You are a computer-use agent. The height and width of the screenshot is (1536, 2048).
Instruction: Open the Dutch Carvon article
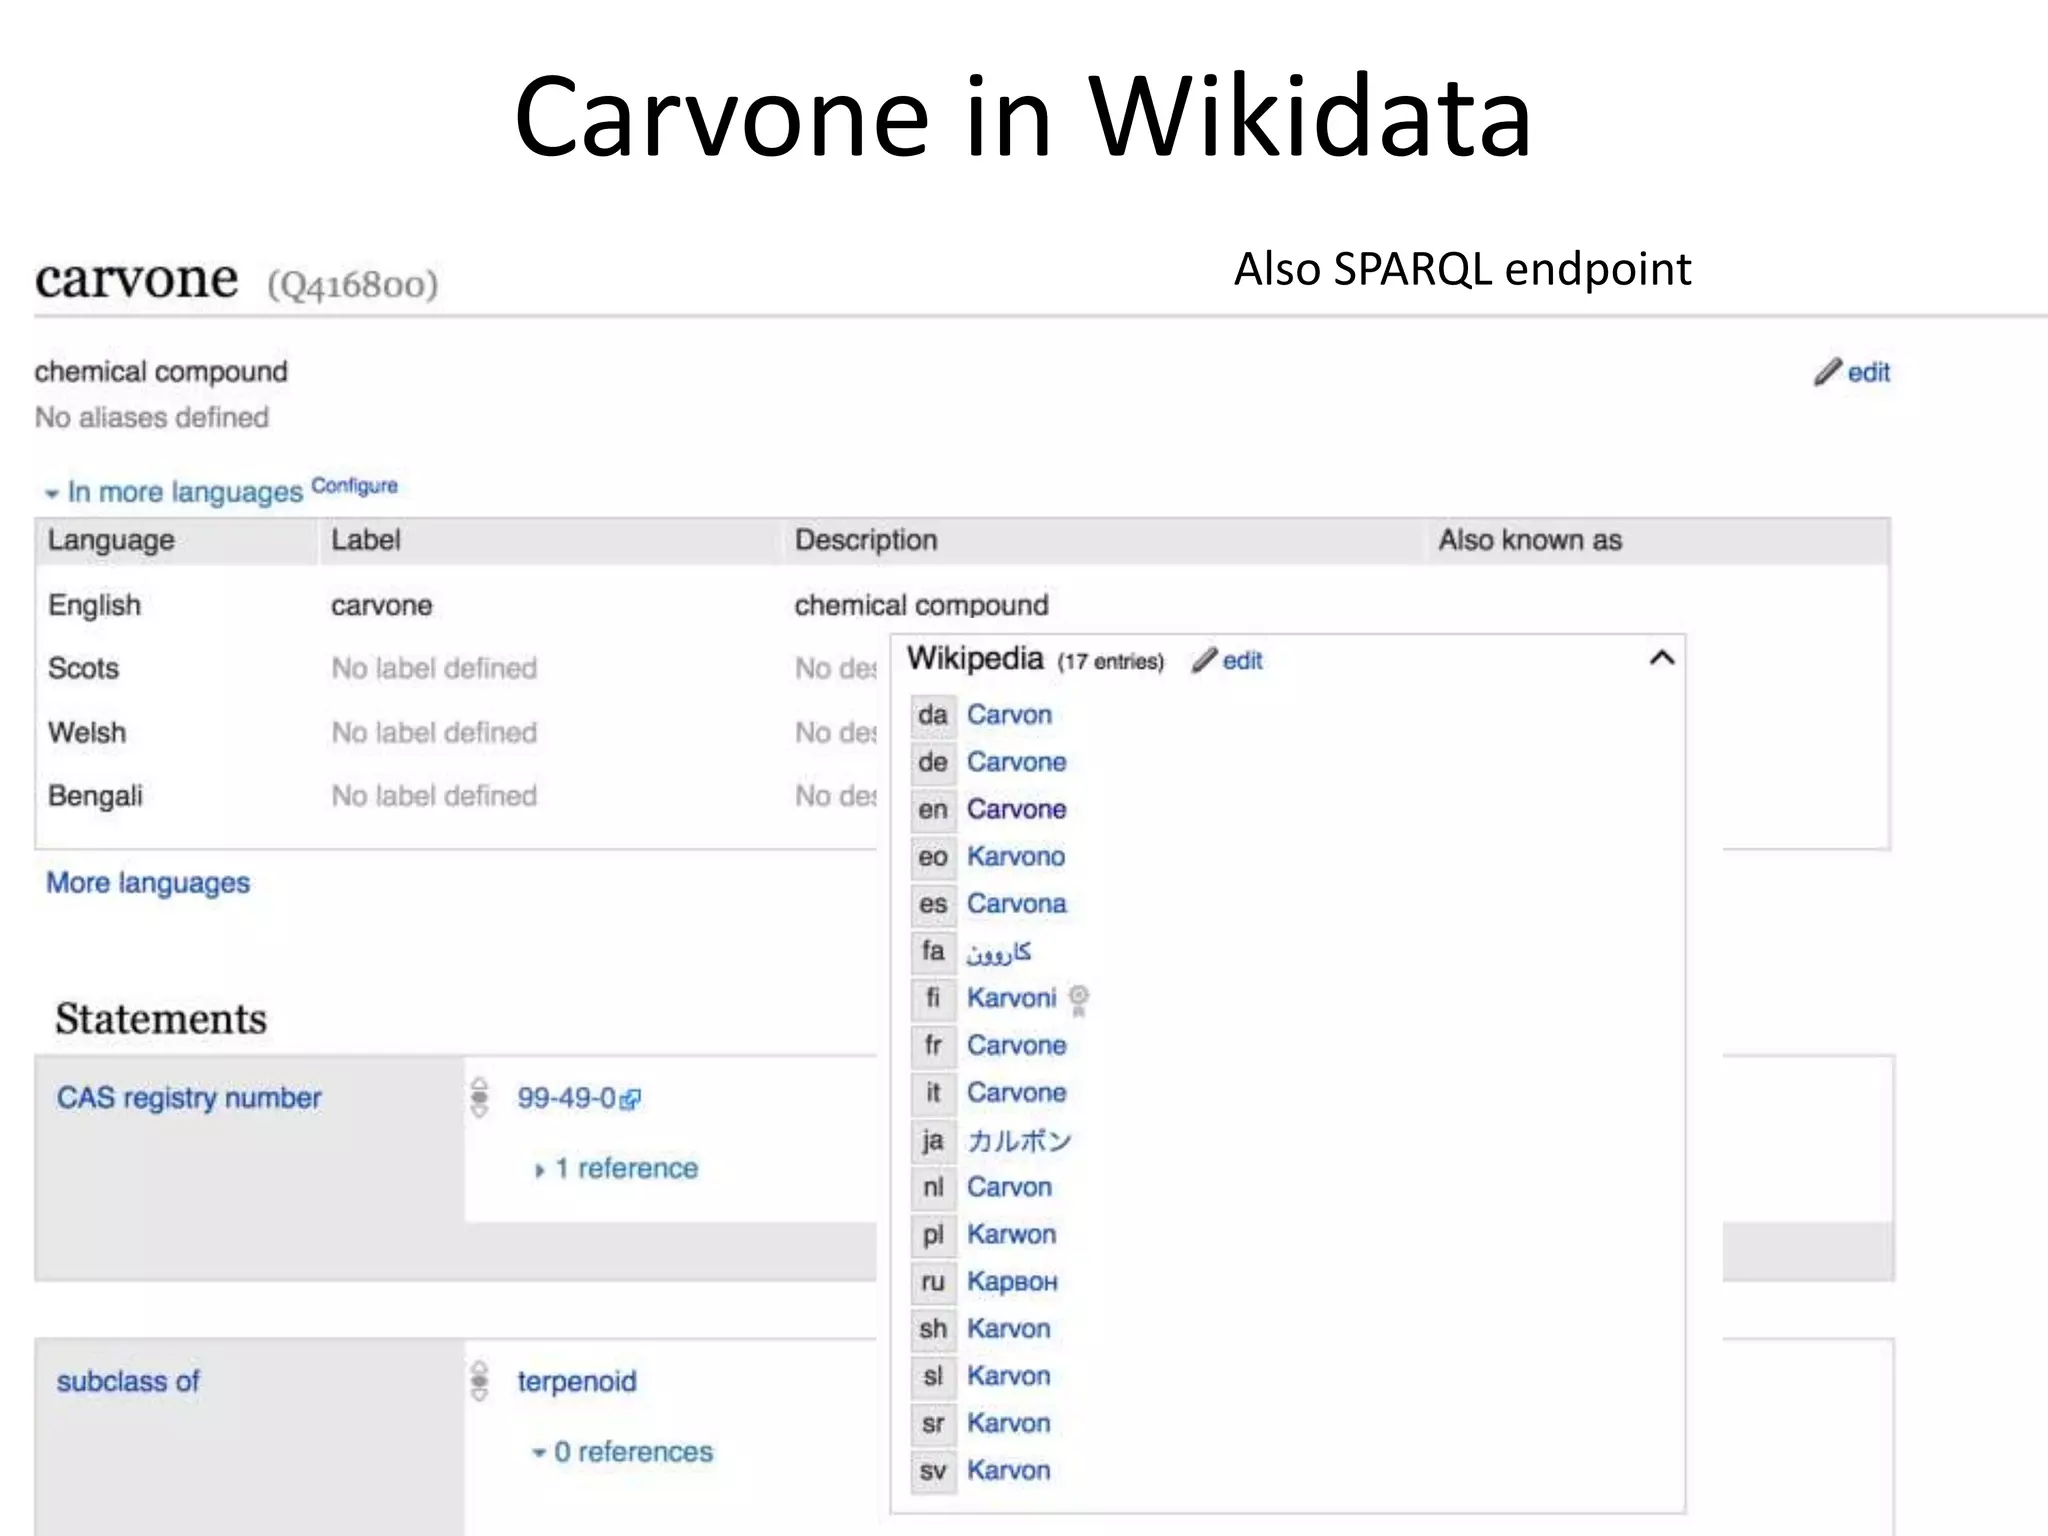(1009, 1187)
